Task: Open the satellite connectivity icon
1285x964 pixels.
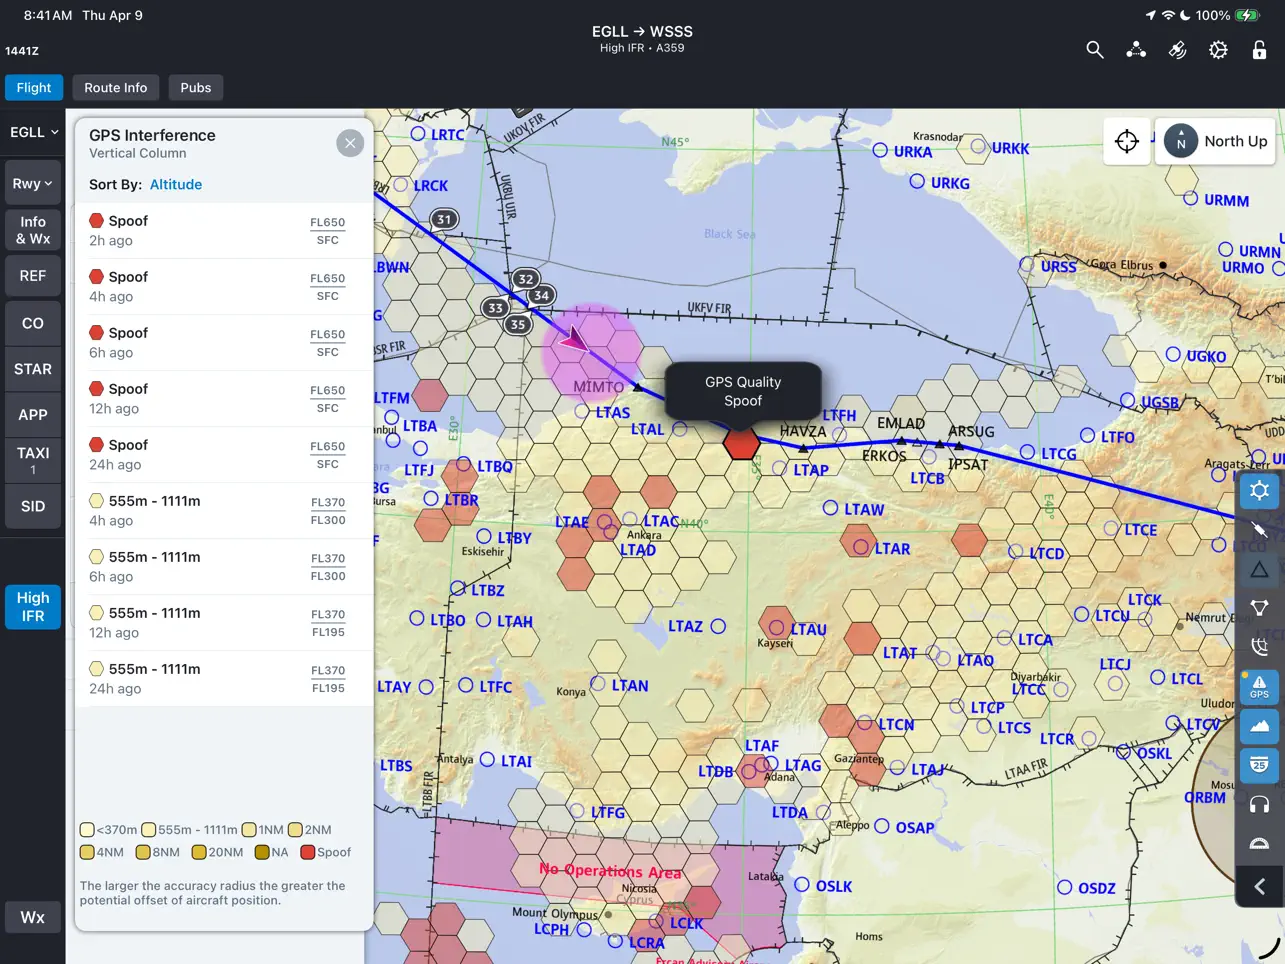Action: (x=1177, y=50)
